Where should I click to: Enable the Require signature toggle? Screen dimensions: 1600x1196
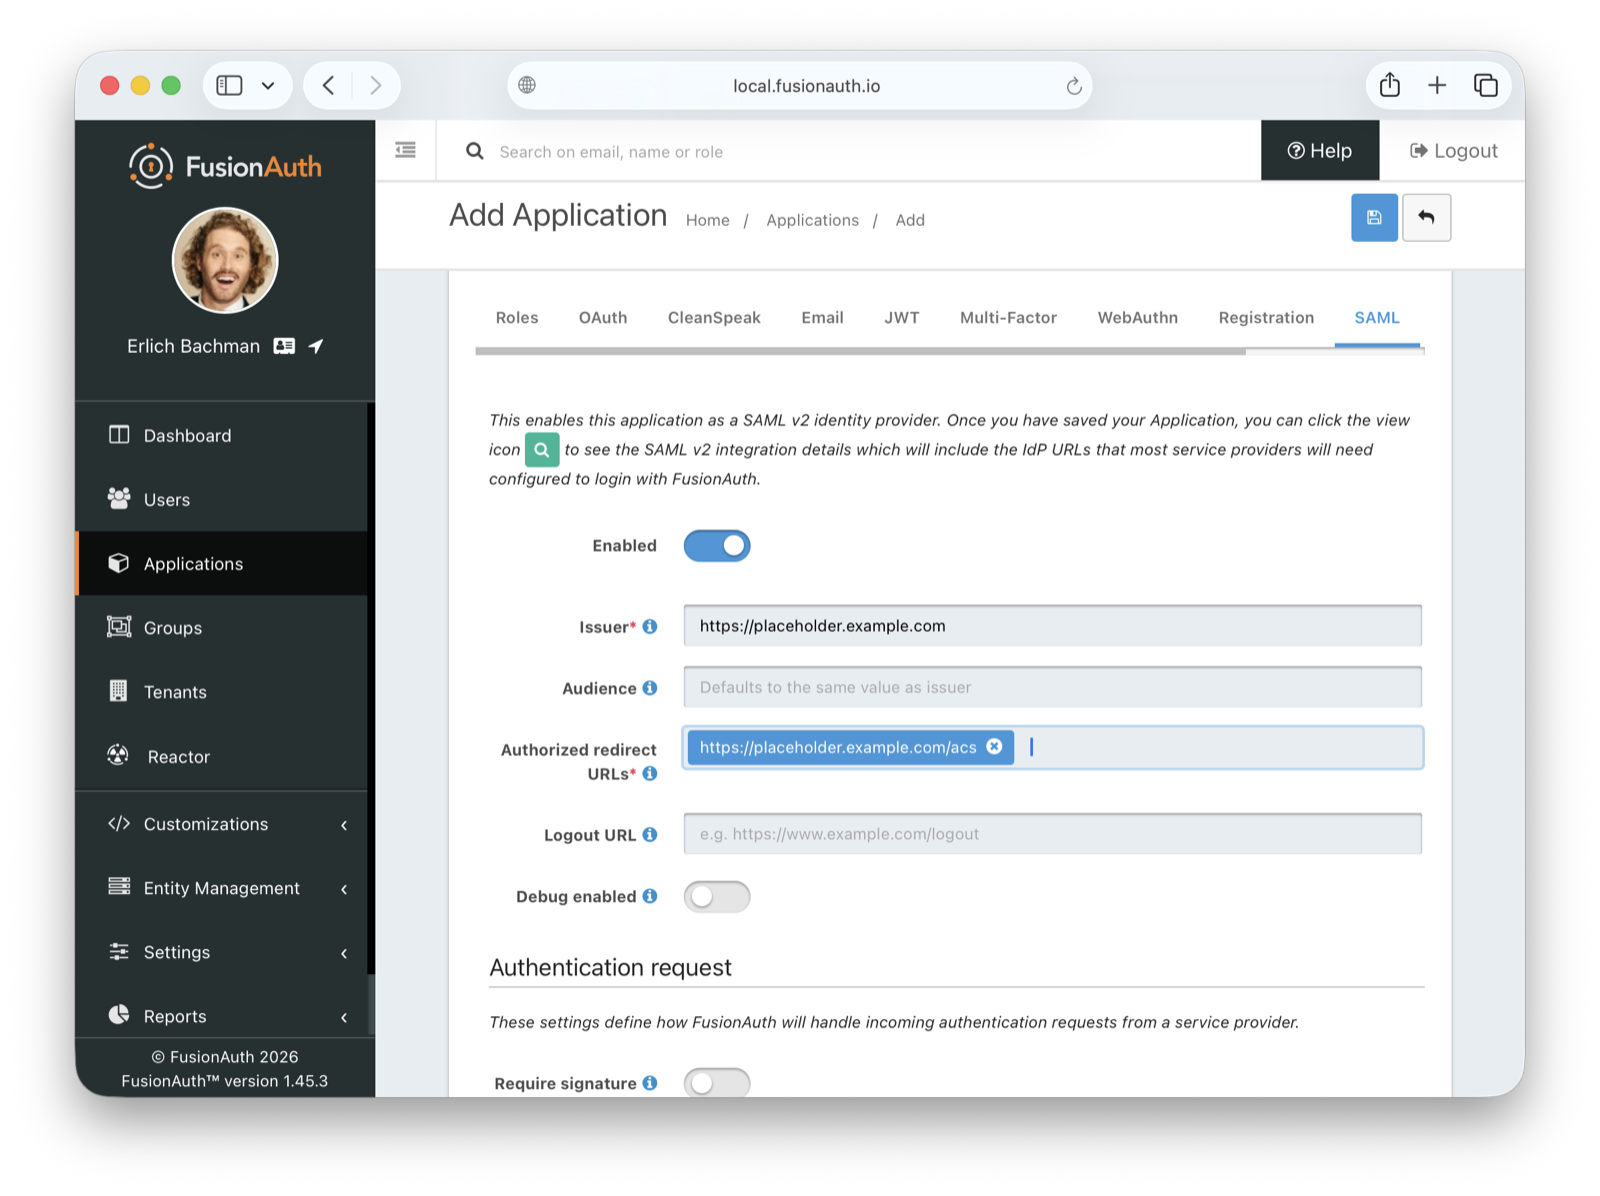click(x=717, y=1082)
